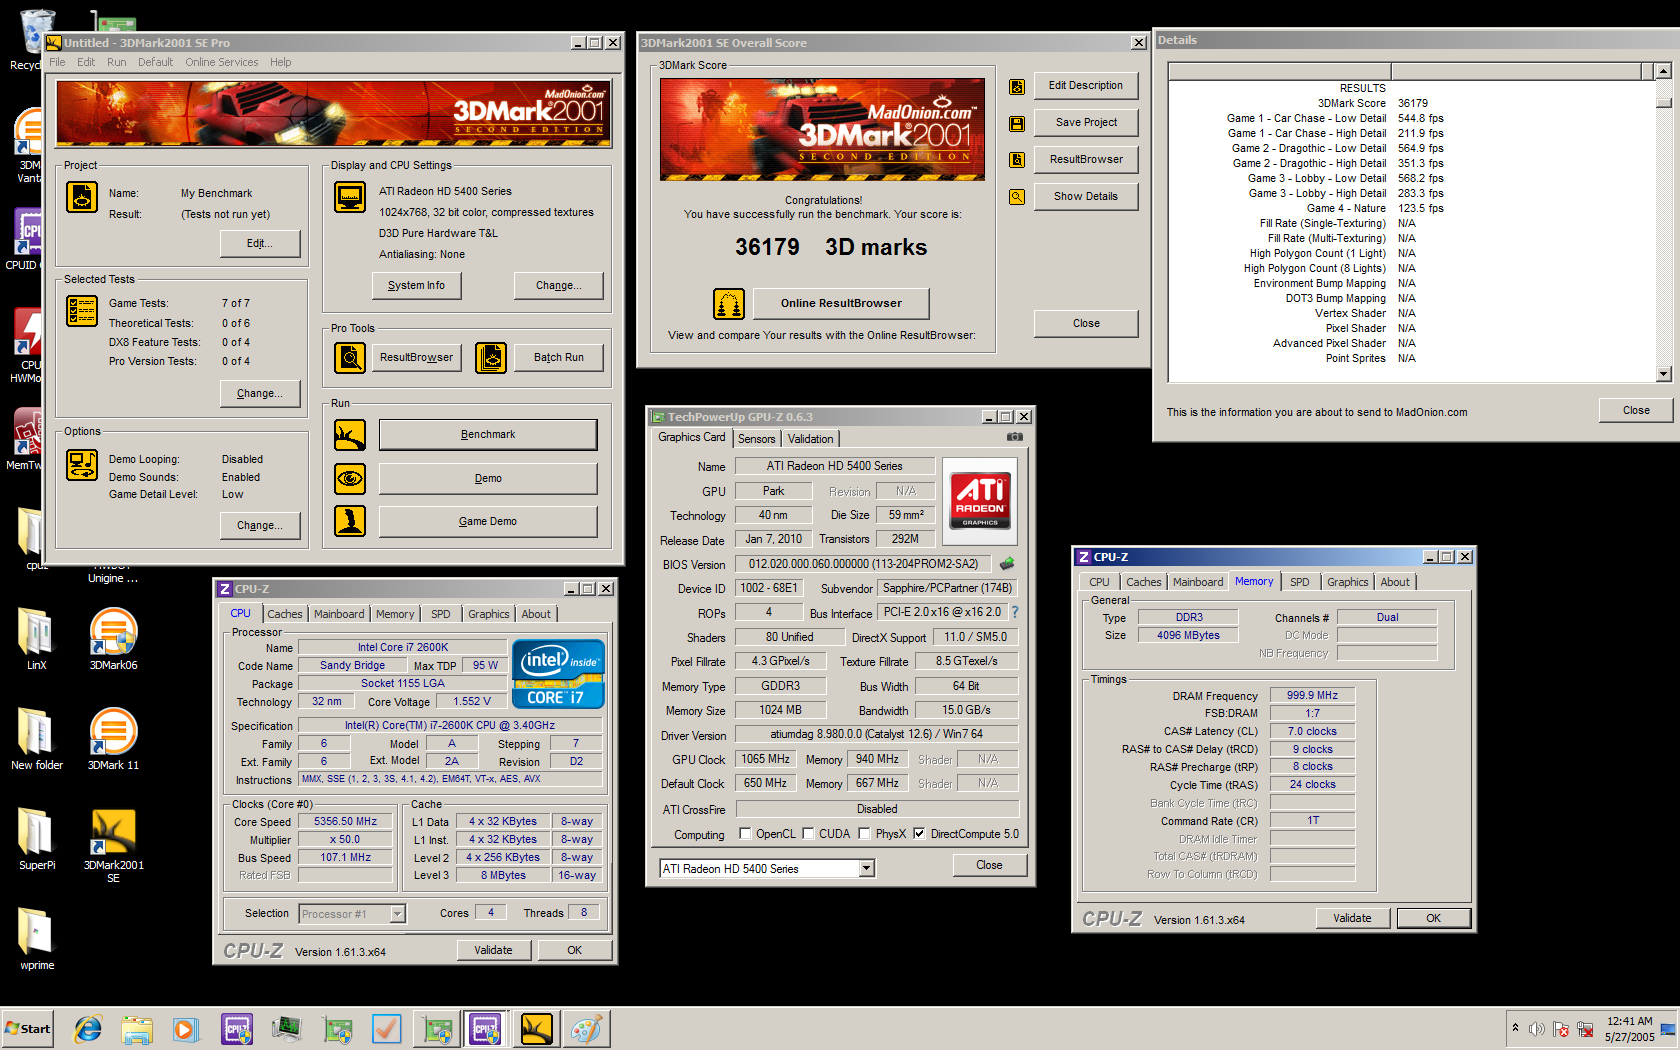Click the ResultBrowser magnifier icon in Pro Tools
The height and width of the screenshot is (1050, 1680).
click(x=350, y=357)
